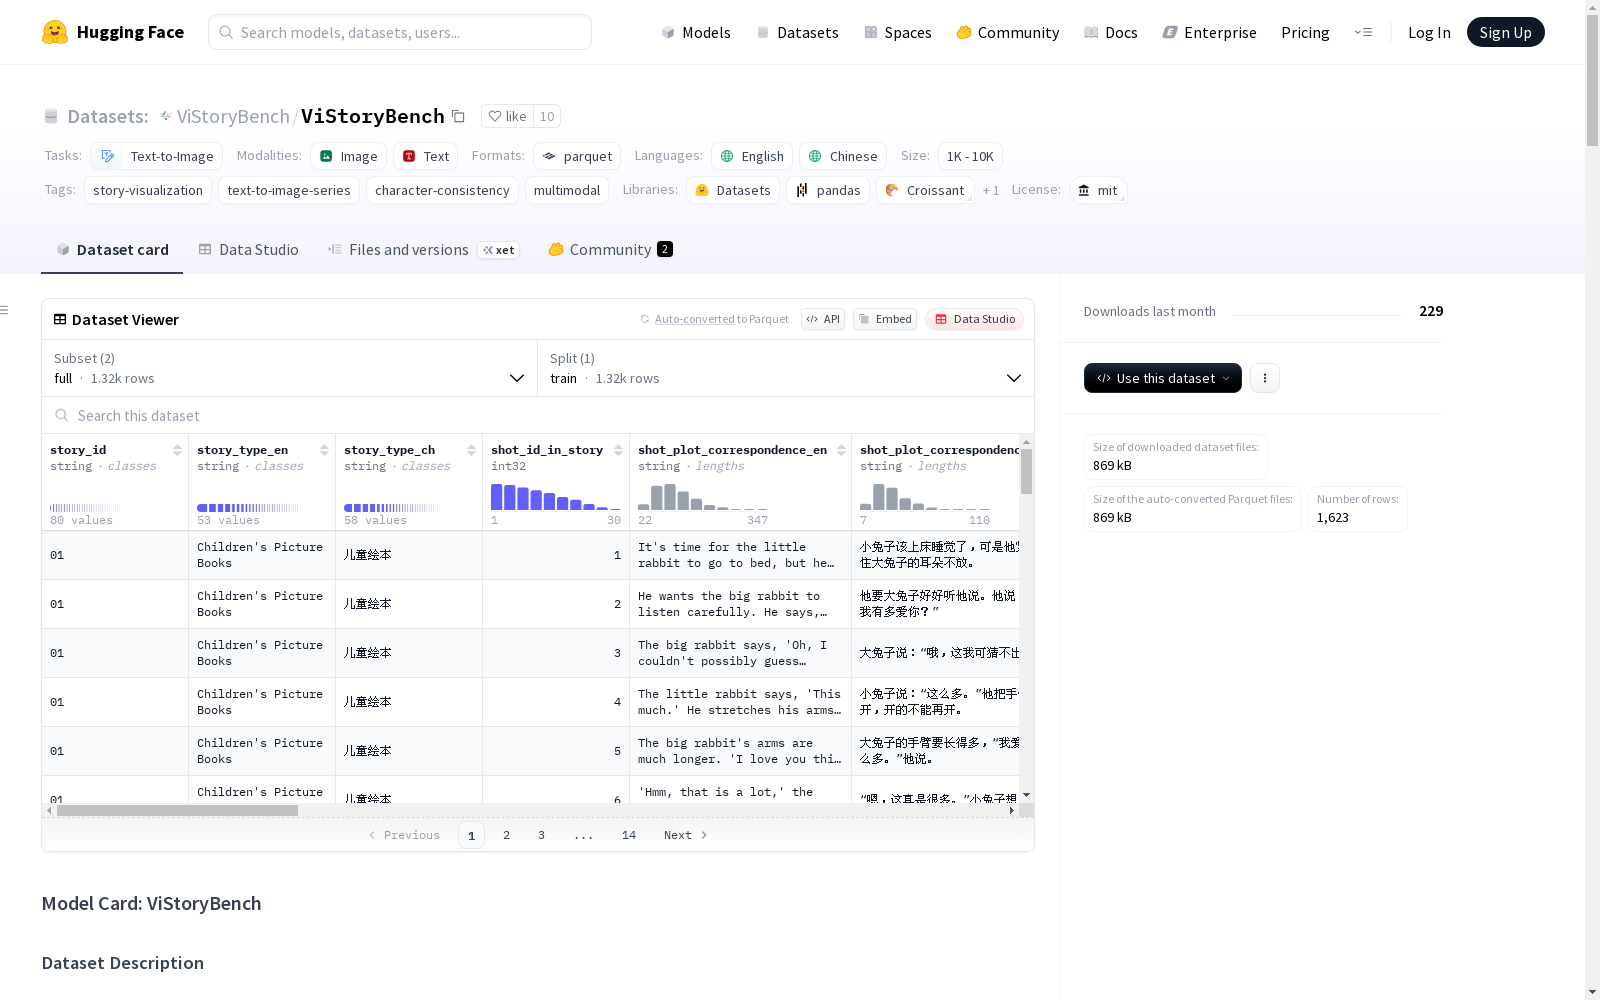
Task: Copy dataset name with copy icon
Action: [x=458, y=116]
